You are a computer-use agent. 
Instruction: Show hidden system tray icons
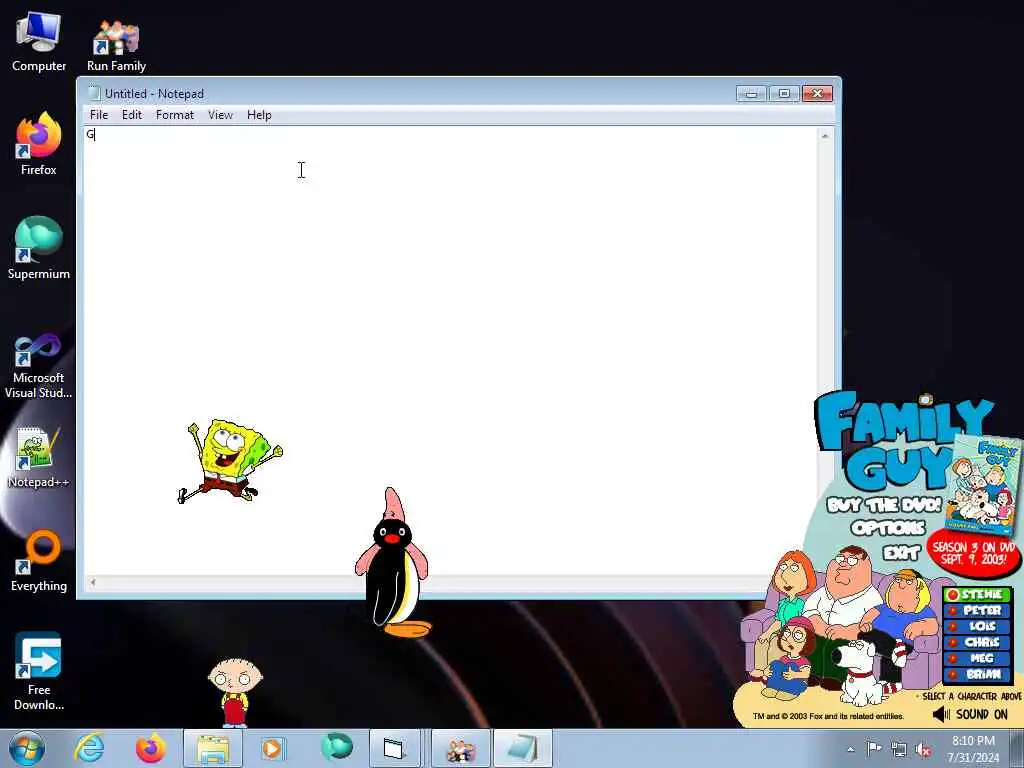click(x=850, y=750)
